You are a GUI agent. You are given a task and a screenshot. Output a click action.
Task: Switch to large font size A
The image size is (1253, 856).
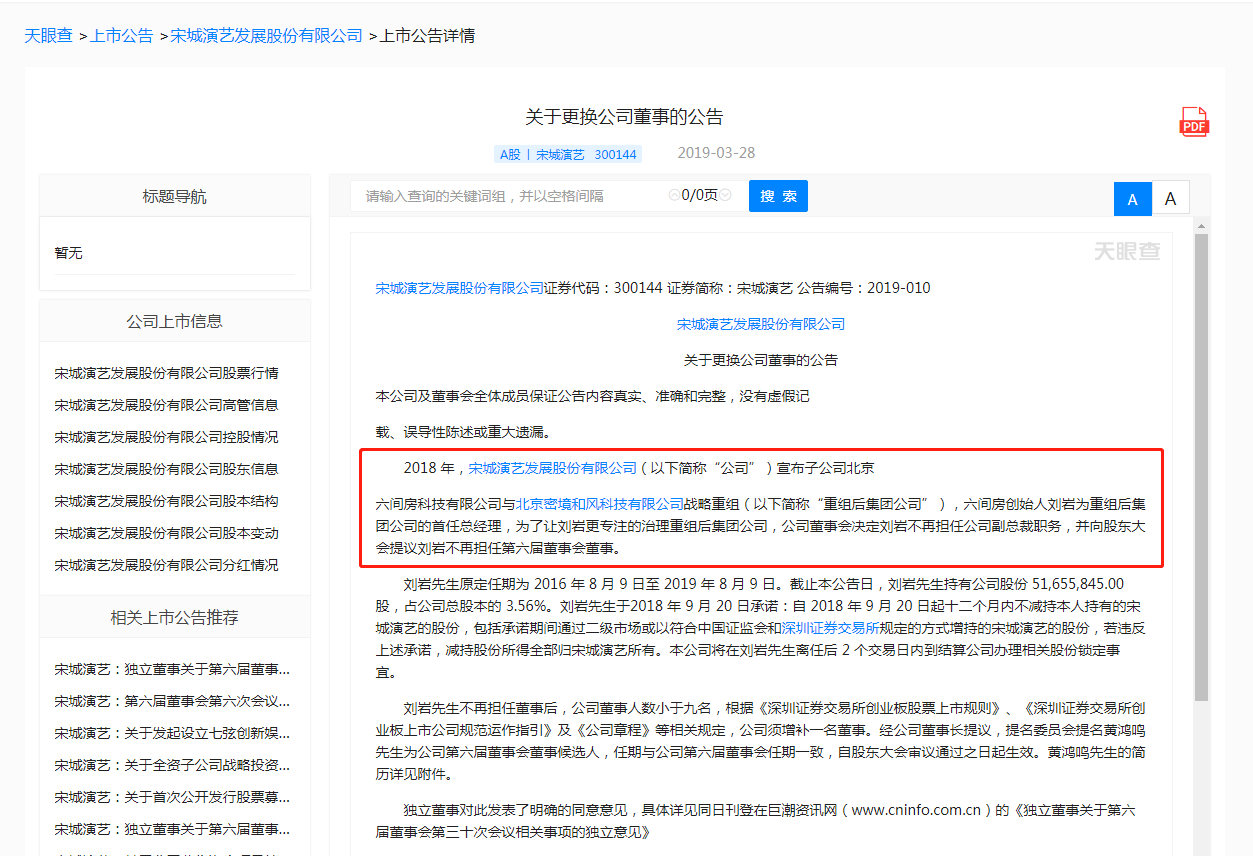[1170, 199]
